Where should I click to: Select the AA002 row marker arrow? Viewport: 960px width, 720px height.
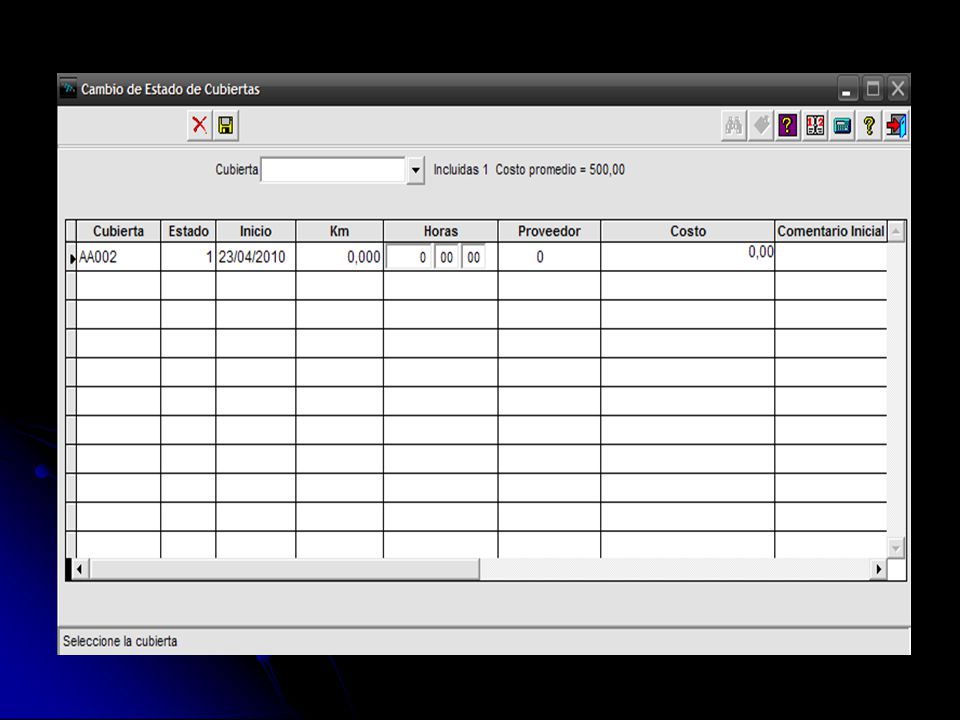[x=72, y=258]
